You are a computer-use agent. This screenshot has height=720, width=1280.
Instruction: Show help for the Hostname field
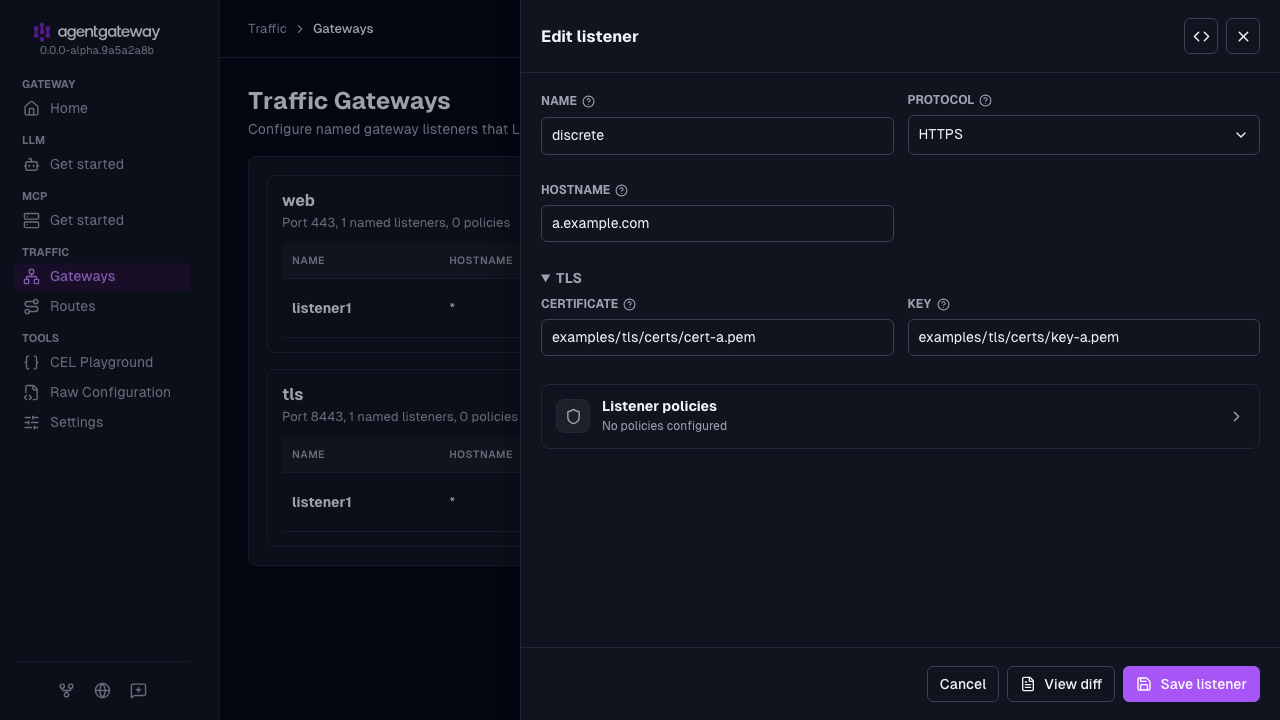click(621, 190)
